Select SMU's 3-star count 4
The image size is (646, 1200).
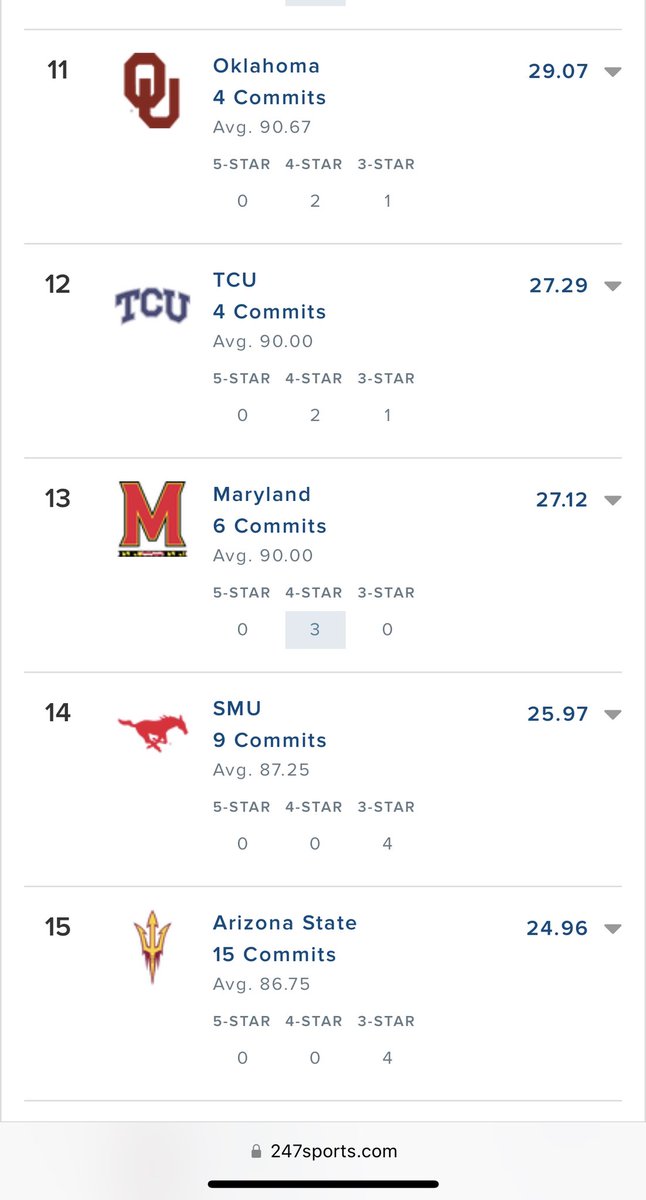pos(387,844)
